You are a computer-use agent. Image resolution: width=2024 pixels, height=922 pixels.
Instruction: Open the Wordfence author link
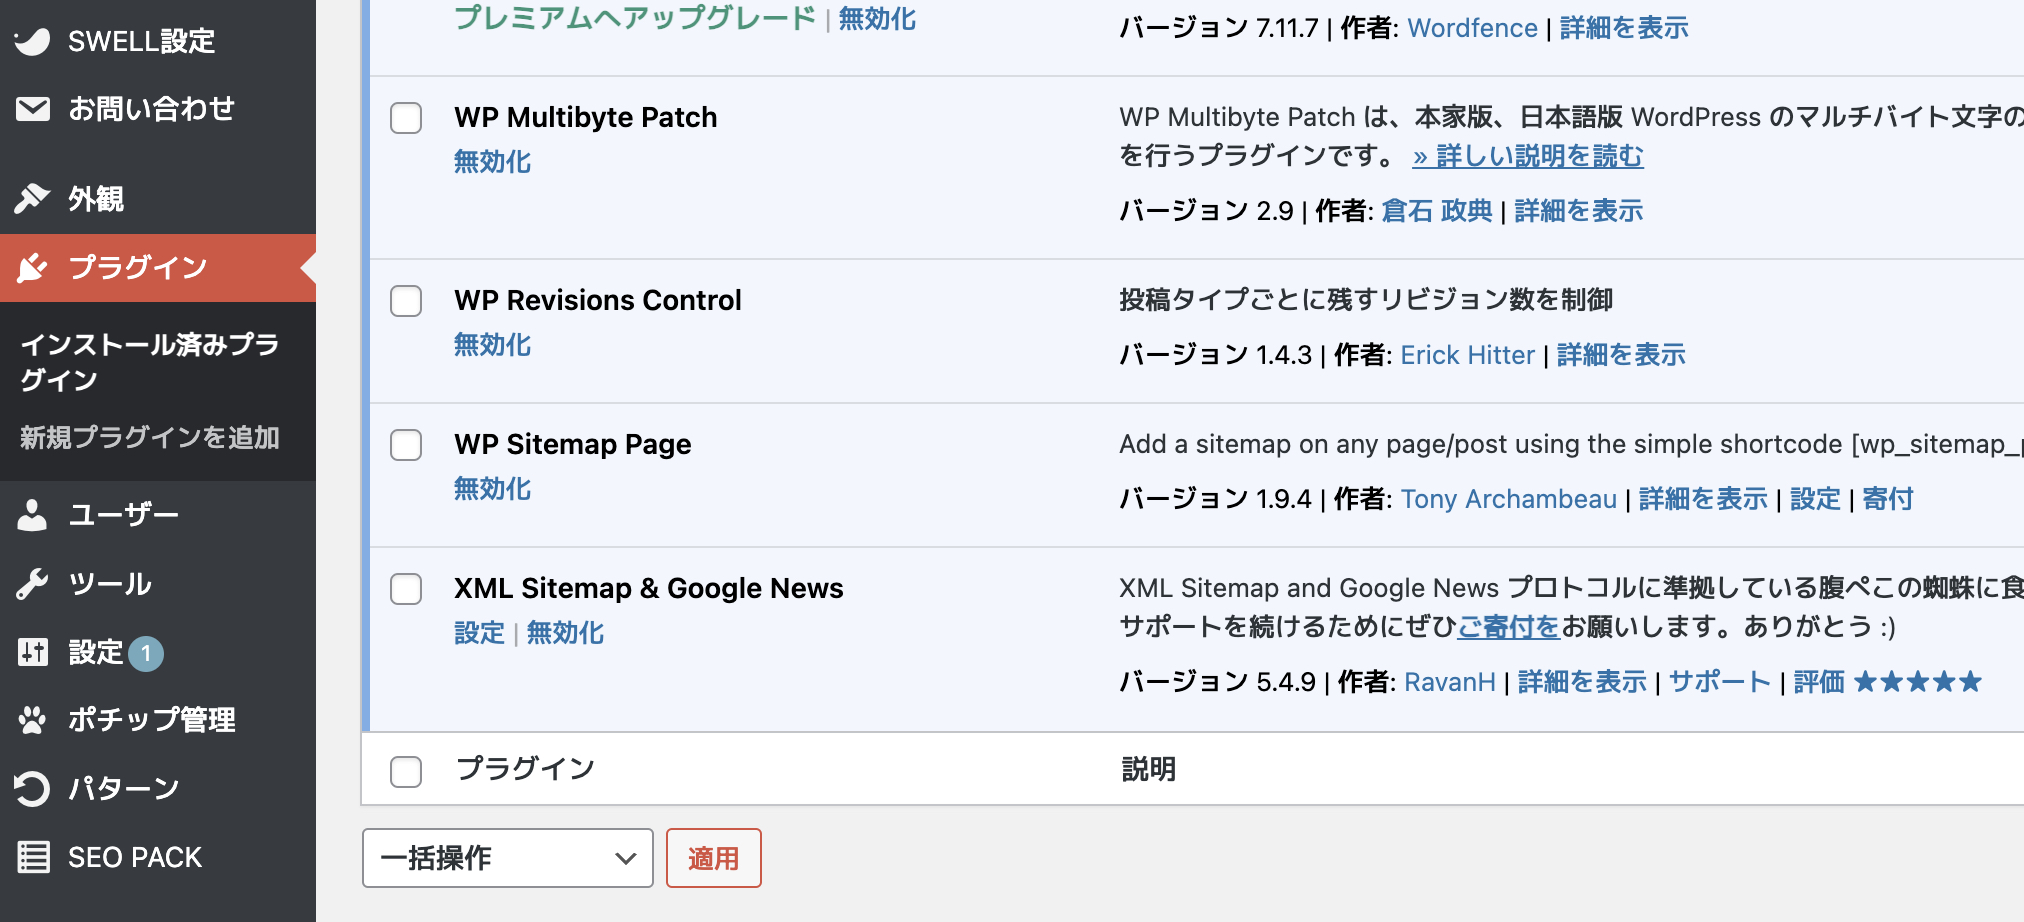1473,28
